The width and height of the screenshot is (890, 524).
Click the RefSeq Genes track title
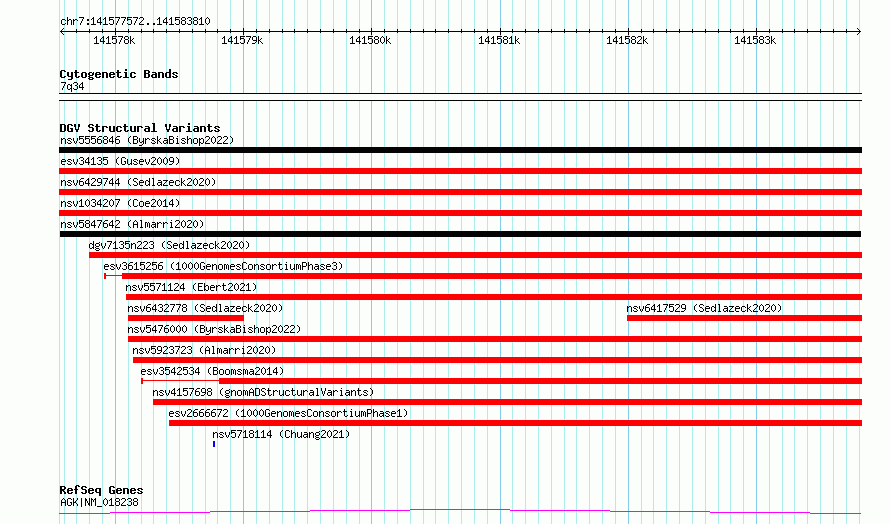tap(101, 490)
